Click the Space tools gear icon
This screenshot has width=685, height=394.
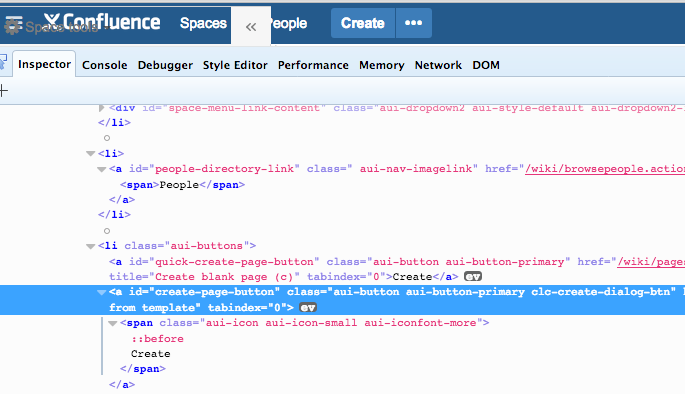(x=12, y=27)
